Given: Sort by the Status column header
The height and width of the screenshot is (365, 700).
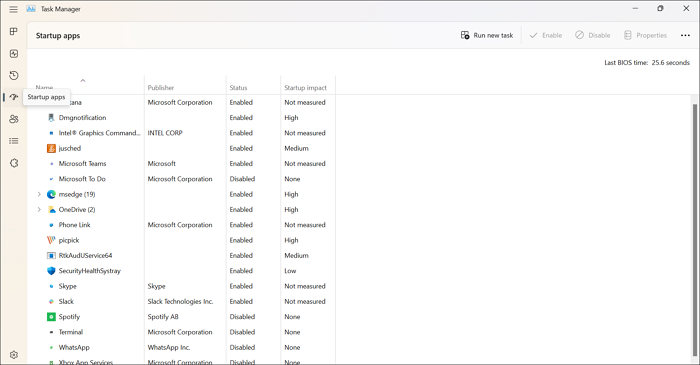Looking at the screenshot, I should coord(238,87).
